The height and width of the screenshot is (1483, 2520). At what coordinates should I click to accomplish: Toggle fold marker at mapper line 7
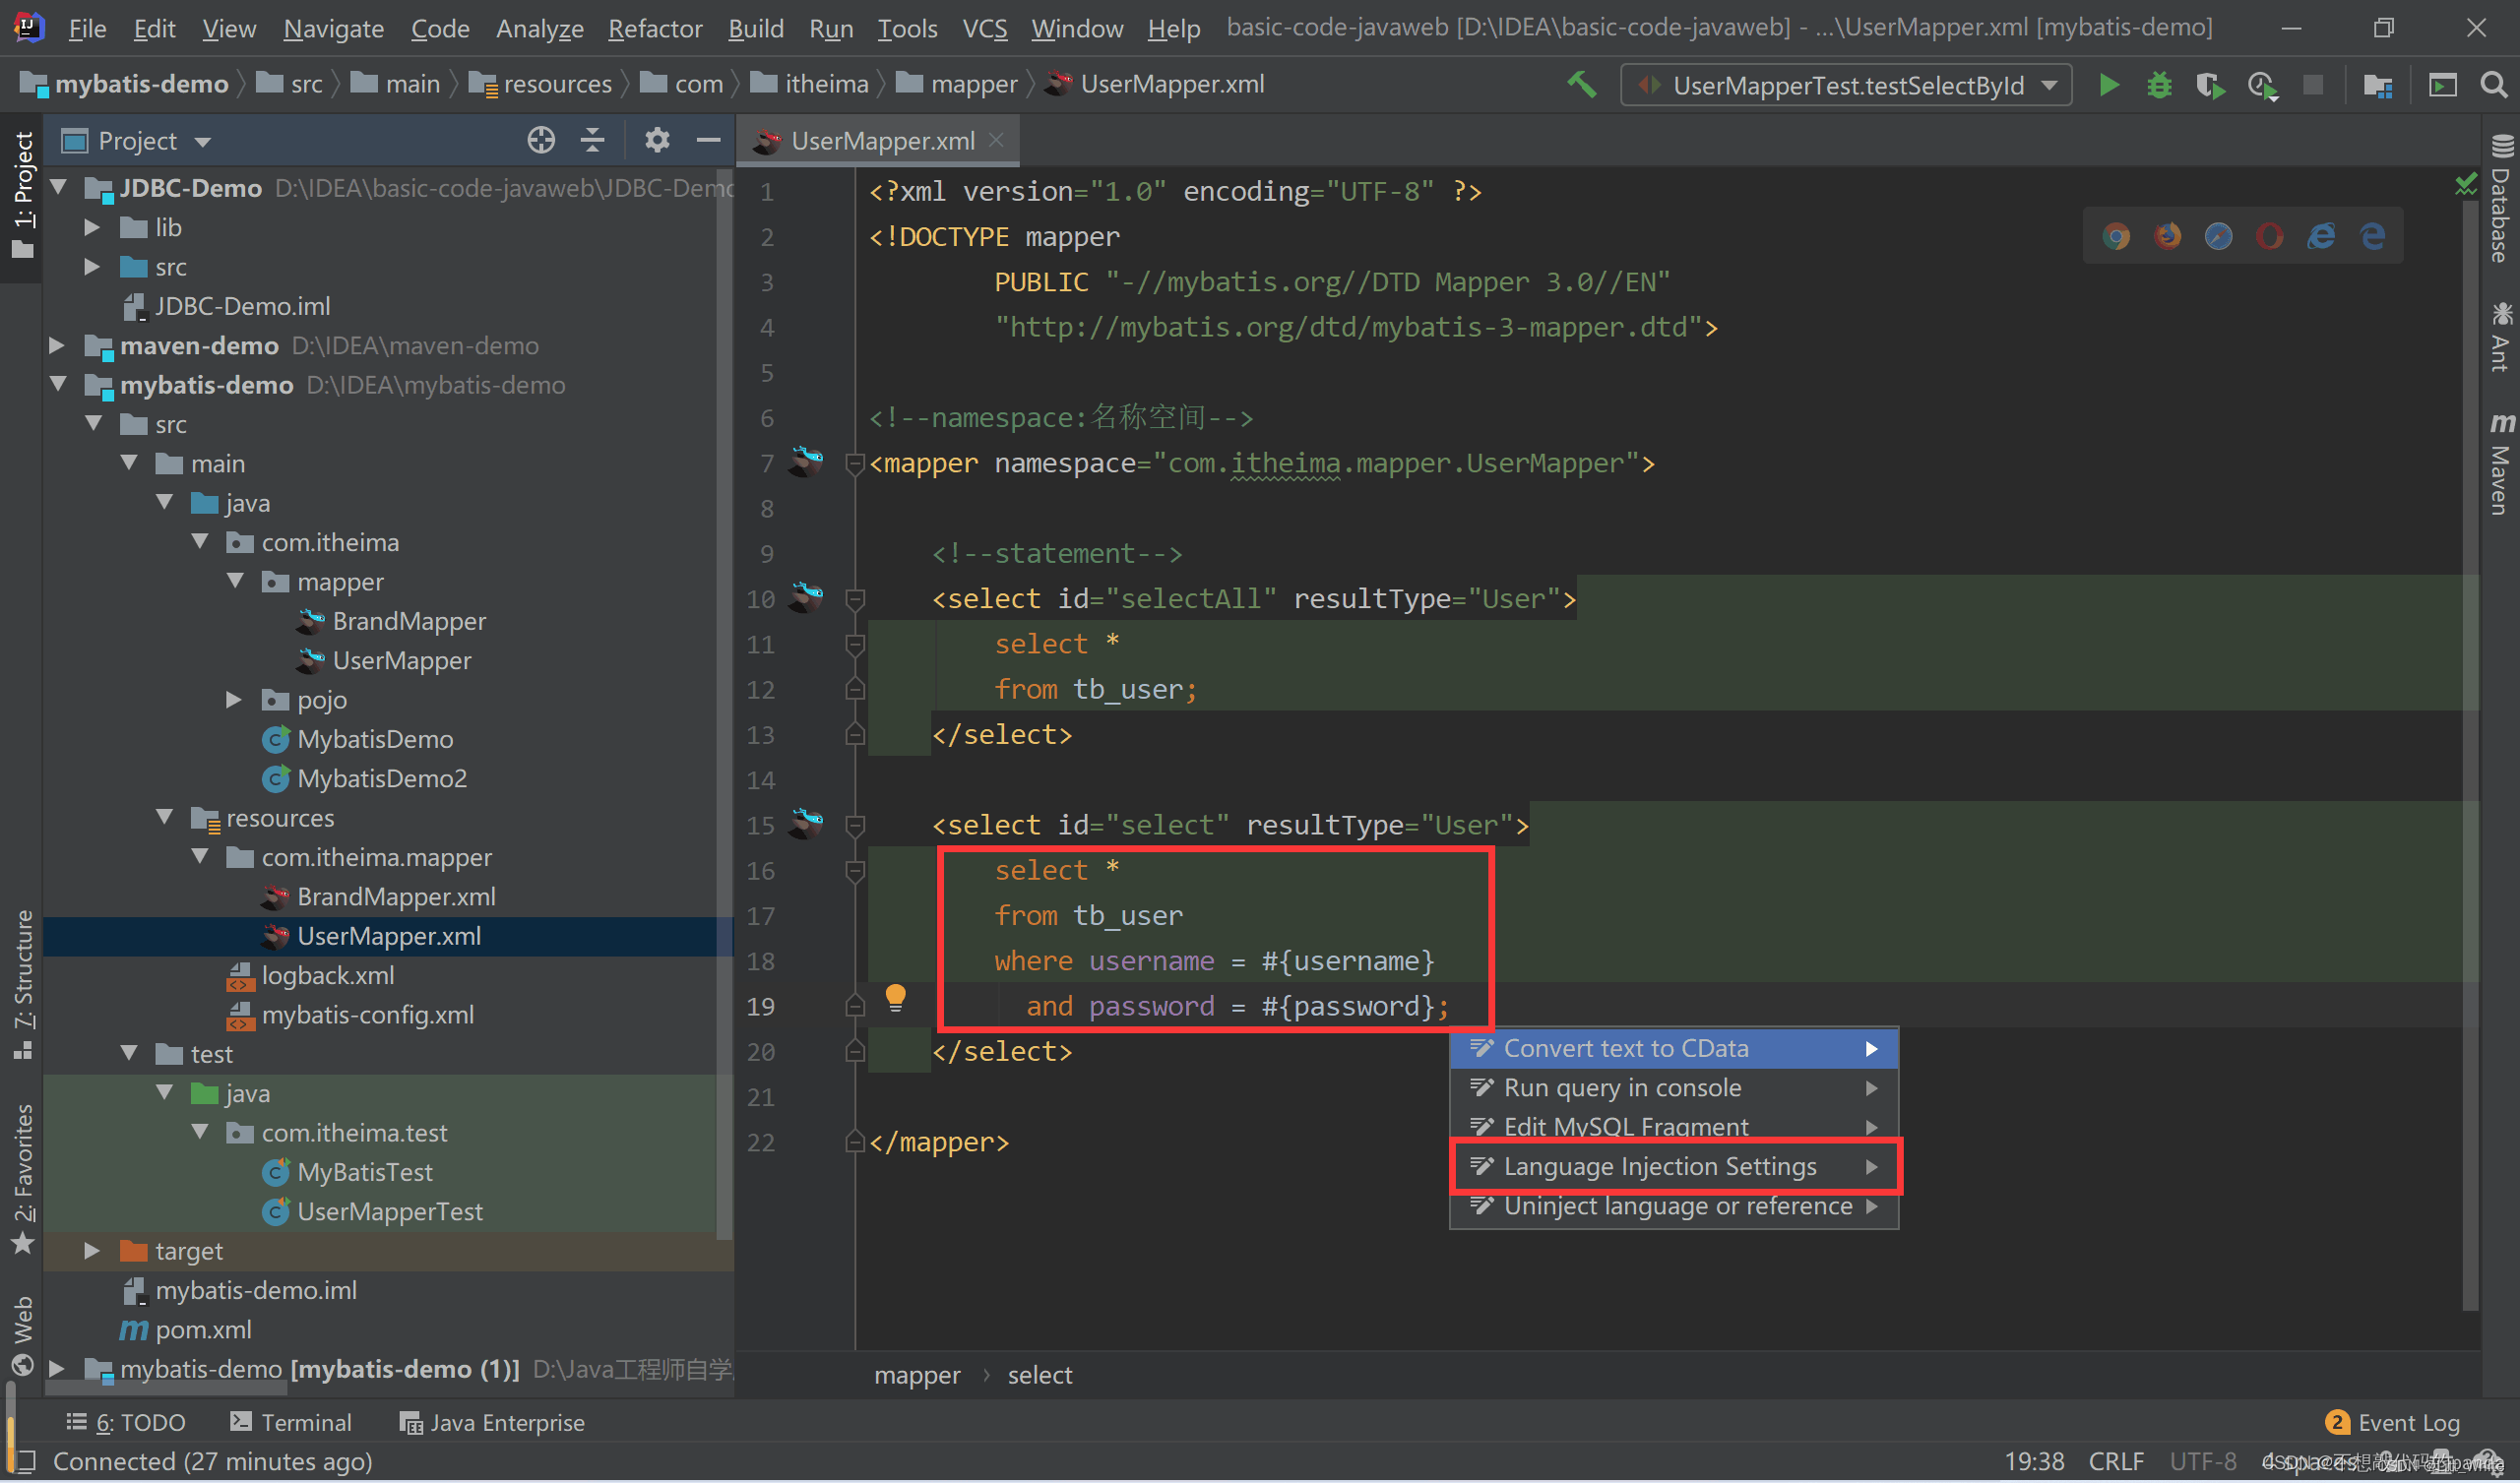pos(854,463)
